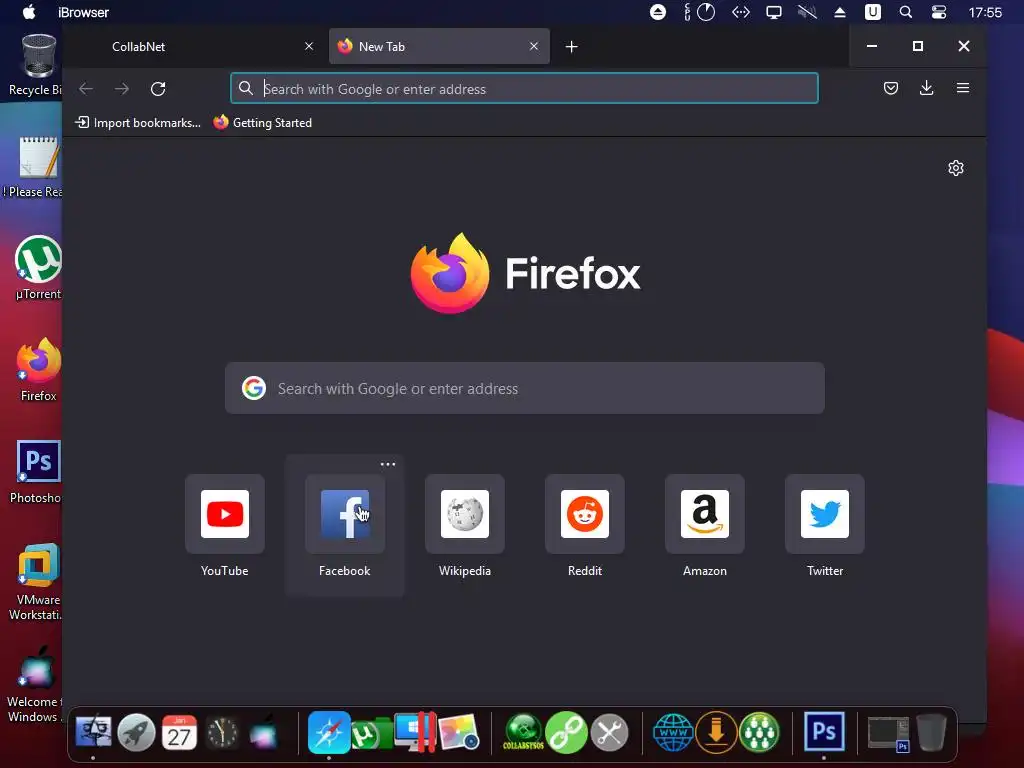Switch to the CollabNet tab
Viewport: 1024px width, 768px height.
point(196,46)
